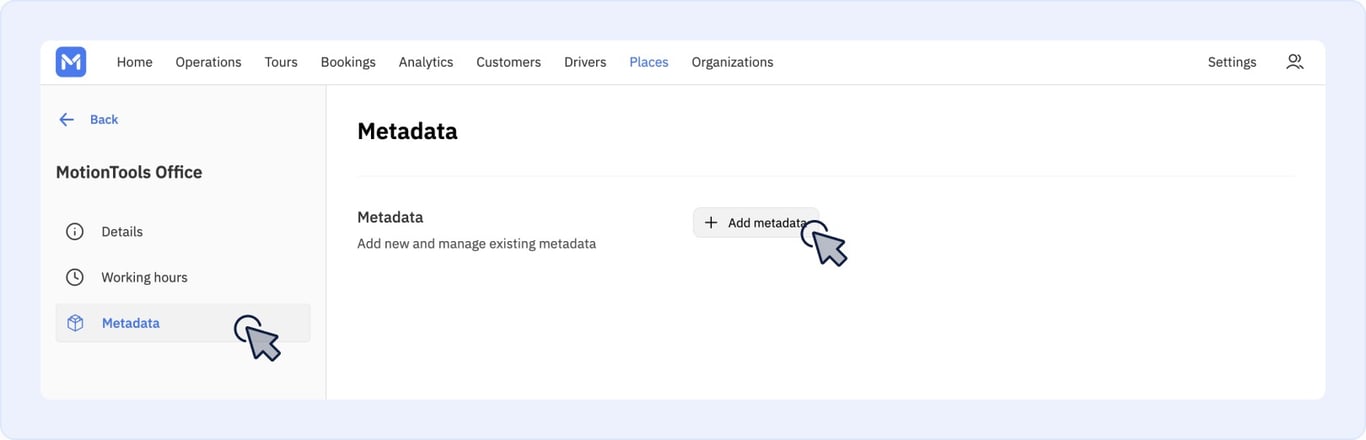Screen dimensions: 1366x440
Task: Navigate to Drivers
Action: (x=585, y=62)
